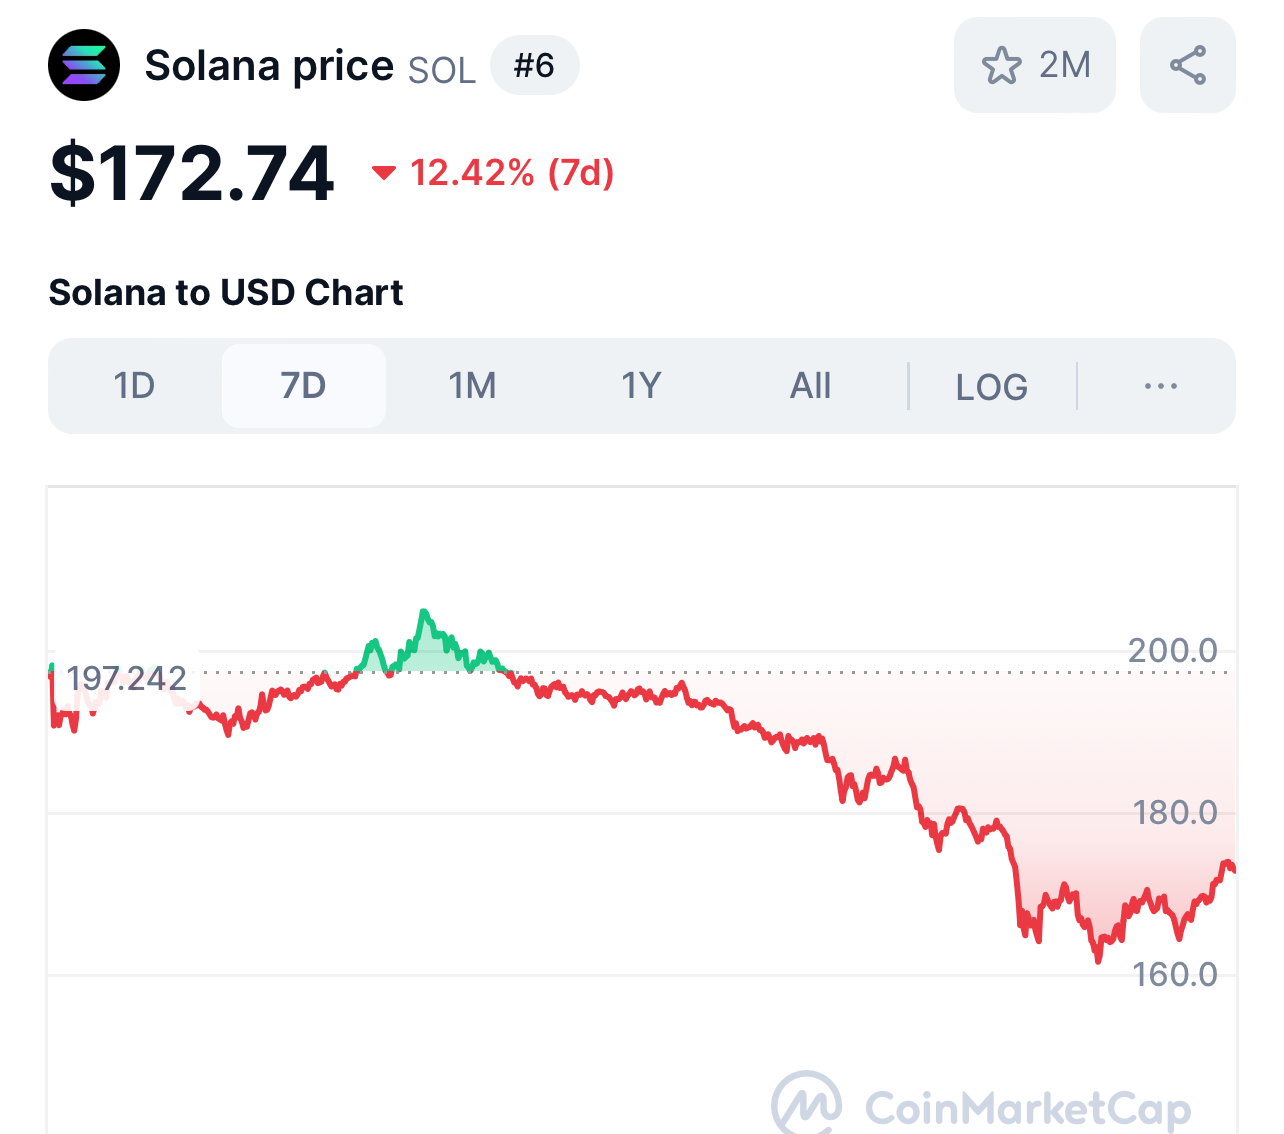Toggle the LOG scale chart option
Screen dimensions: 1284x1134
pyautogui.click(x=991, y=387)
